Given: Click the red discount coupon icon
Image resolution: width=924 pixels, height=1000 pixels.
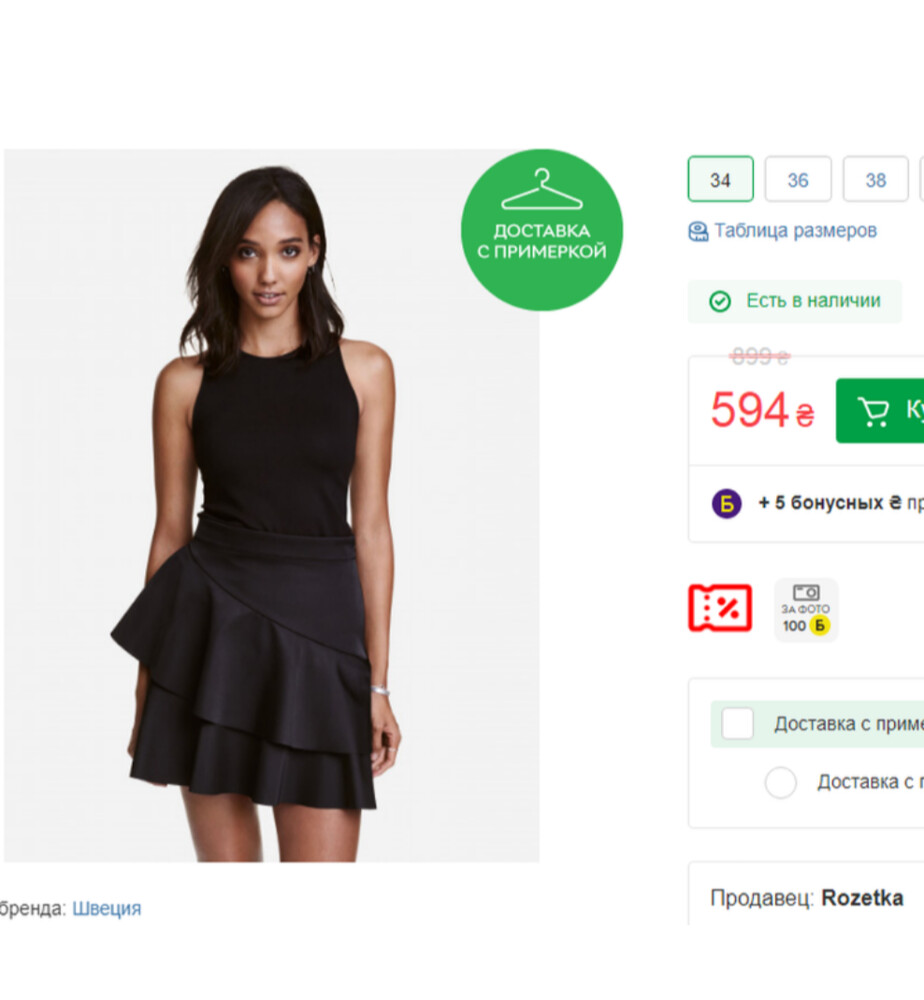Looking at the screenshot, I should [719, 608].
